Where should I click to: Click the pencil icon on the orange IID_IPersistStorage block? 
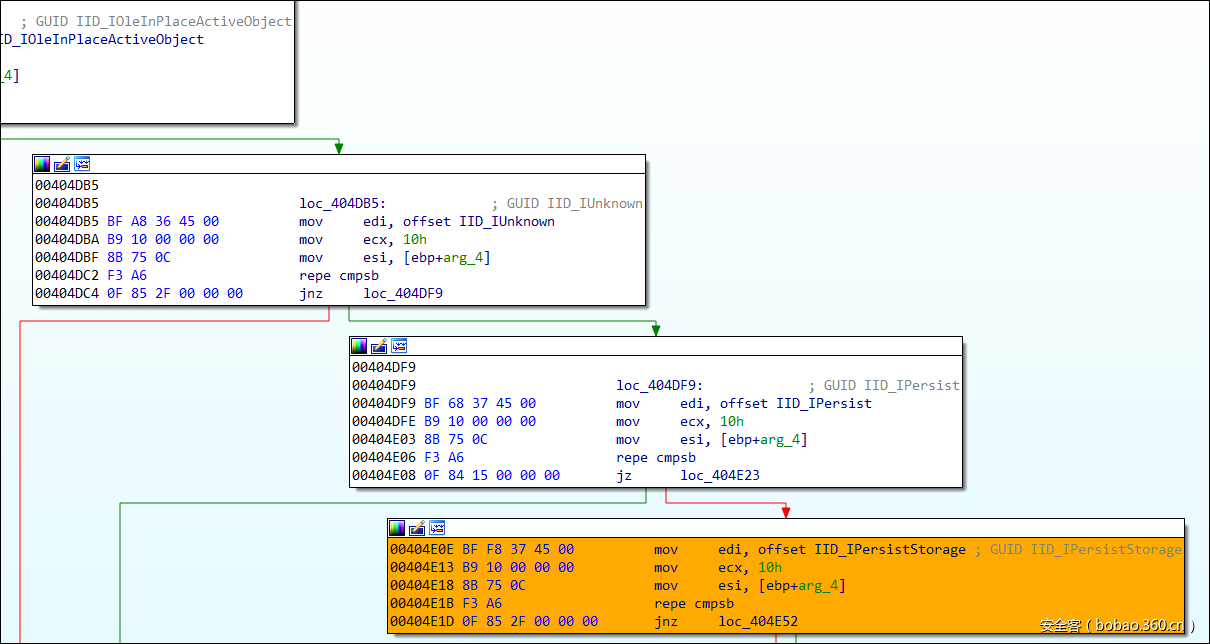click(x=417, y=528)
